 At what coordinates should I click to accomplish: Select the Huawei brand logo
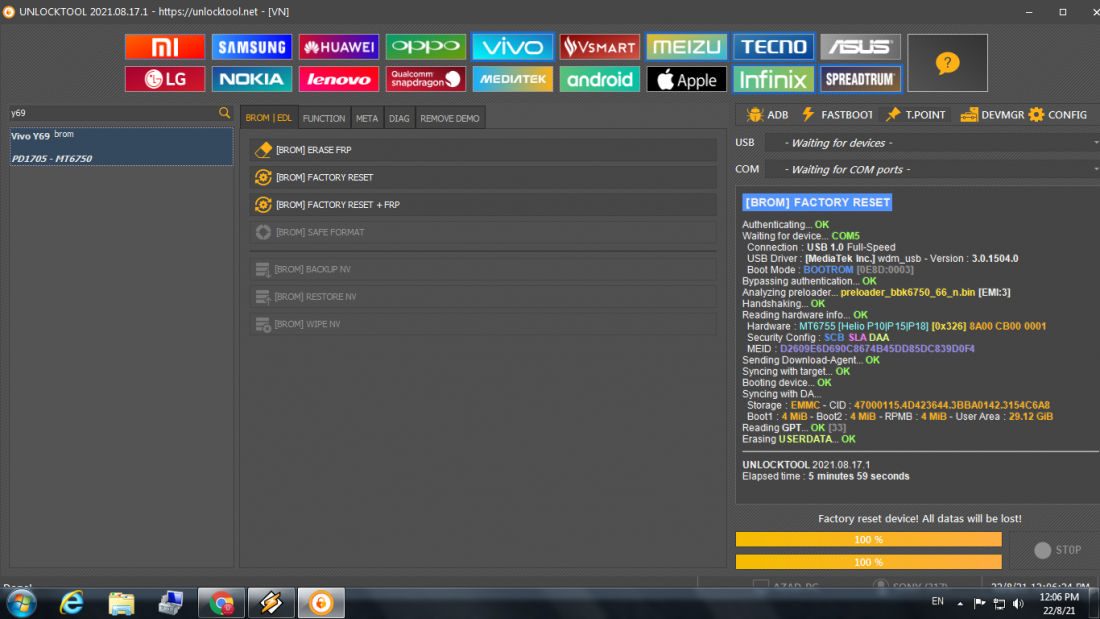tap(339, 47)
